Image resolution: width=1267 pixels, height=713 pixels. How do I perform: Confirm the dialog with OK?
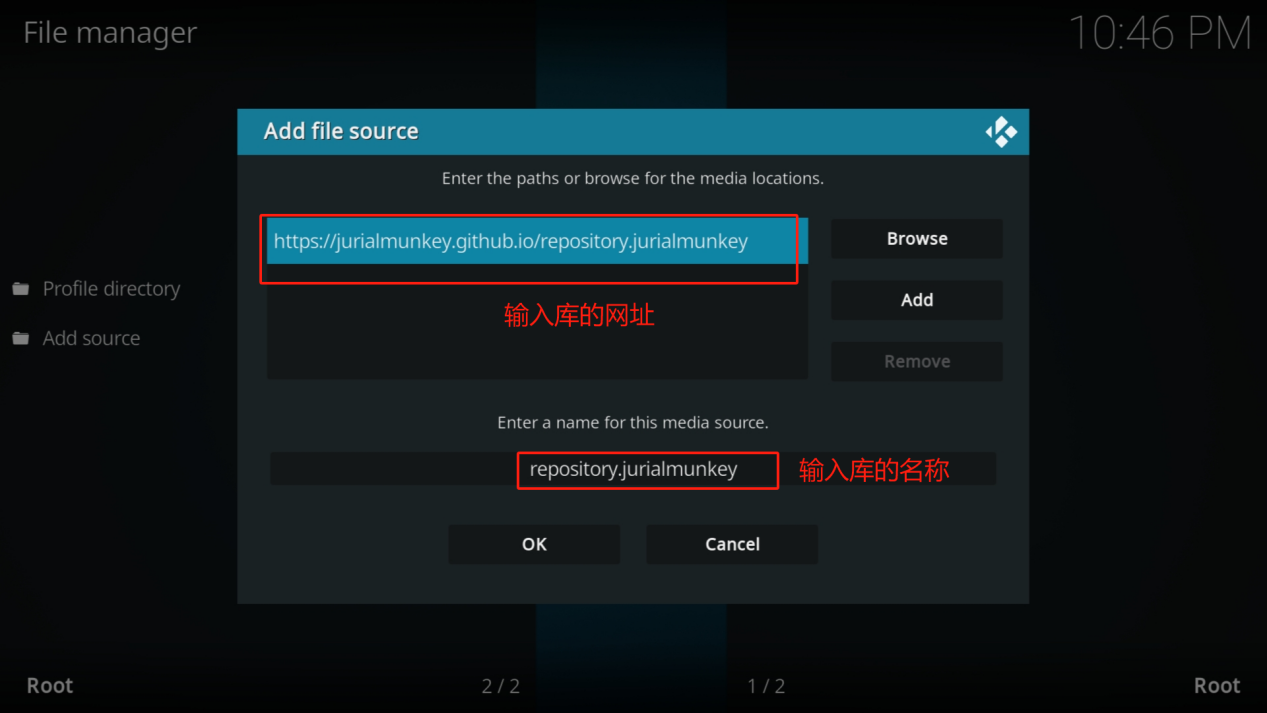pyautogui.click(x=534, y=544)
